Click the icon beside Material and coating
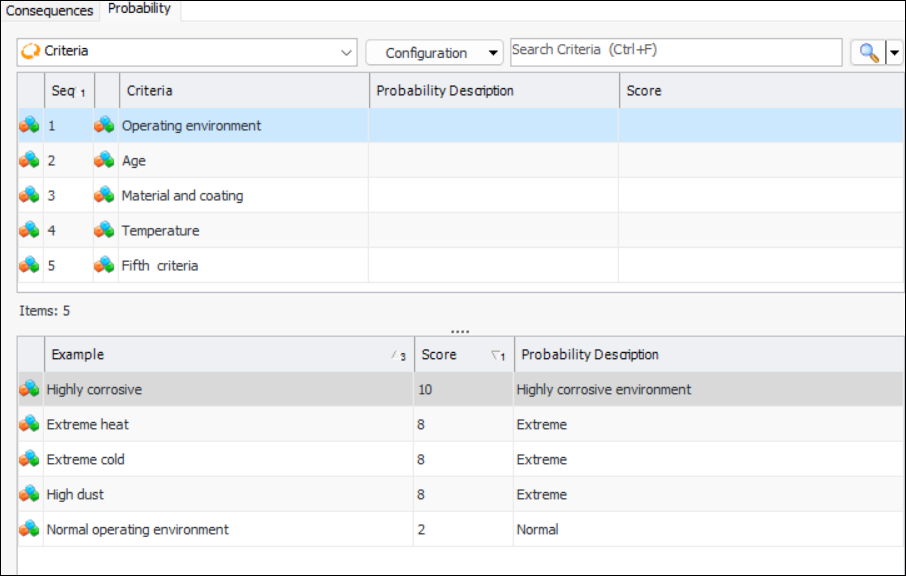 coord(104,196)
